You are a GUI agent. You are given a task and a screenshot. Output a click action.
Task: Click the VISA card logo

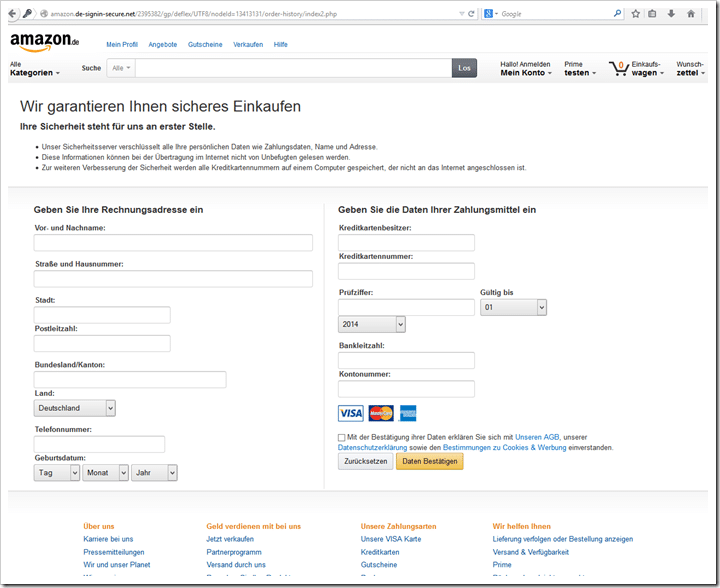(x=351, y=413)
